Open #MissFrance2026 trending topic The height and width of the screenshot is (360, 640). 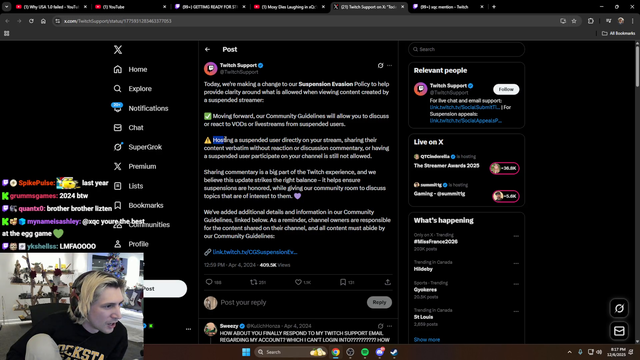pos(436,242)
